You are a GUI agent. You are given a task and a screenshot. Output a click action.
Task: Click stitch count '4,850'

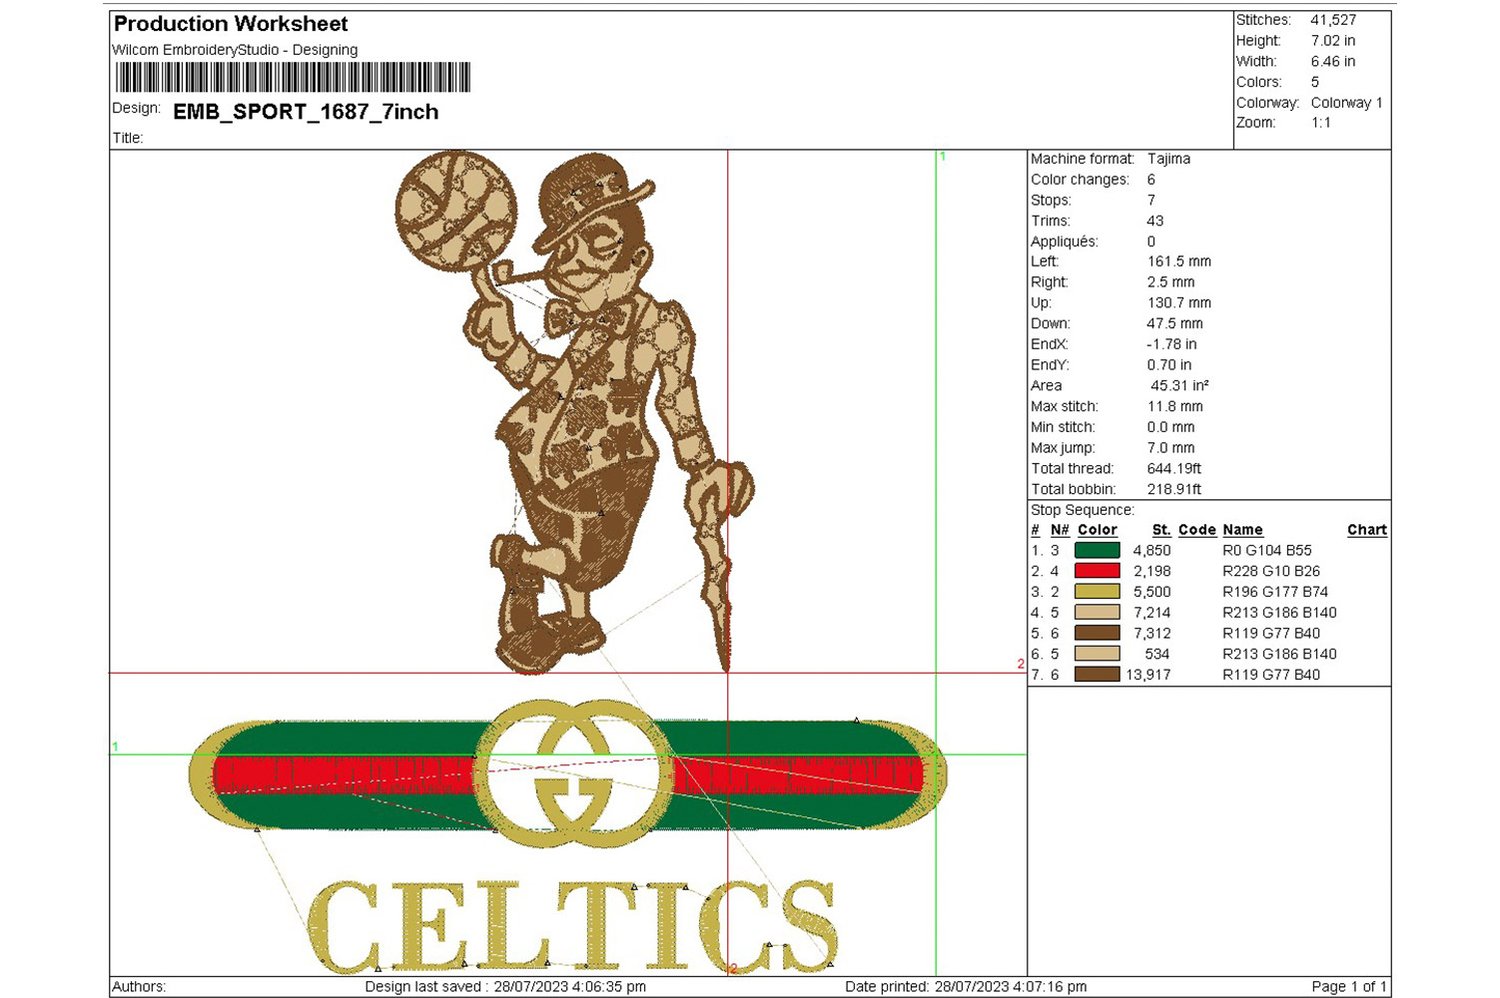coord(1152,551)
